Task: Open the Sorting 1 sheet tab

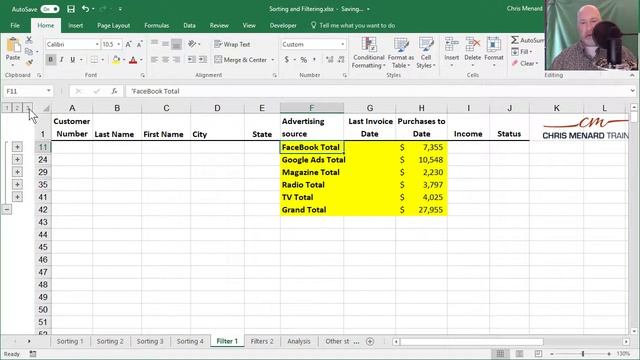Action: (x=70, y=341)
